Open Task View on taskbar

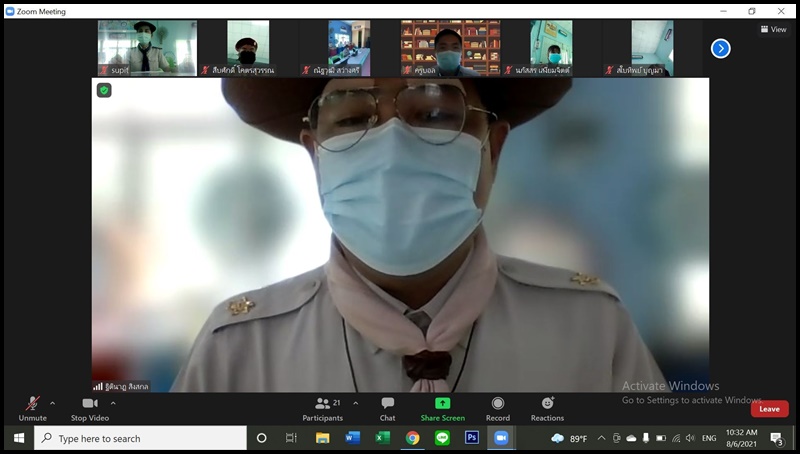[291, 438]
